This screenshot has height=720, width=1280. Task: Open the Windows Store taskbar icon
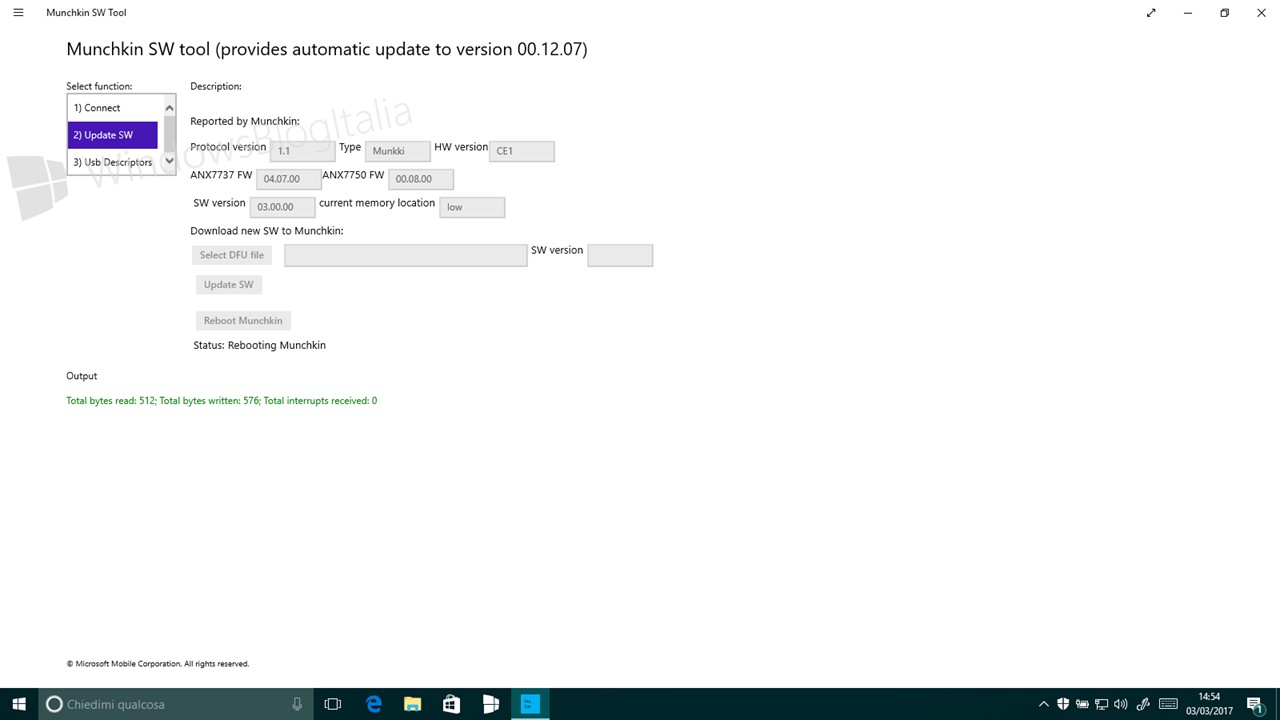point(451,704)
